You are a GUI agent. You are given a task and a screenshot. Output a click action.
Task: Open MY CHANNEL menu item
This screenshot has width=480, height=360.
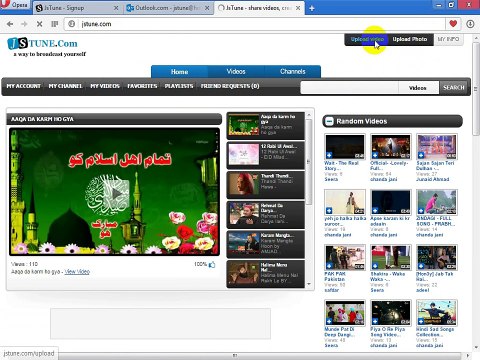point(65,86)
